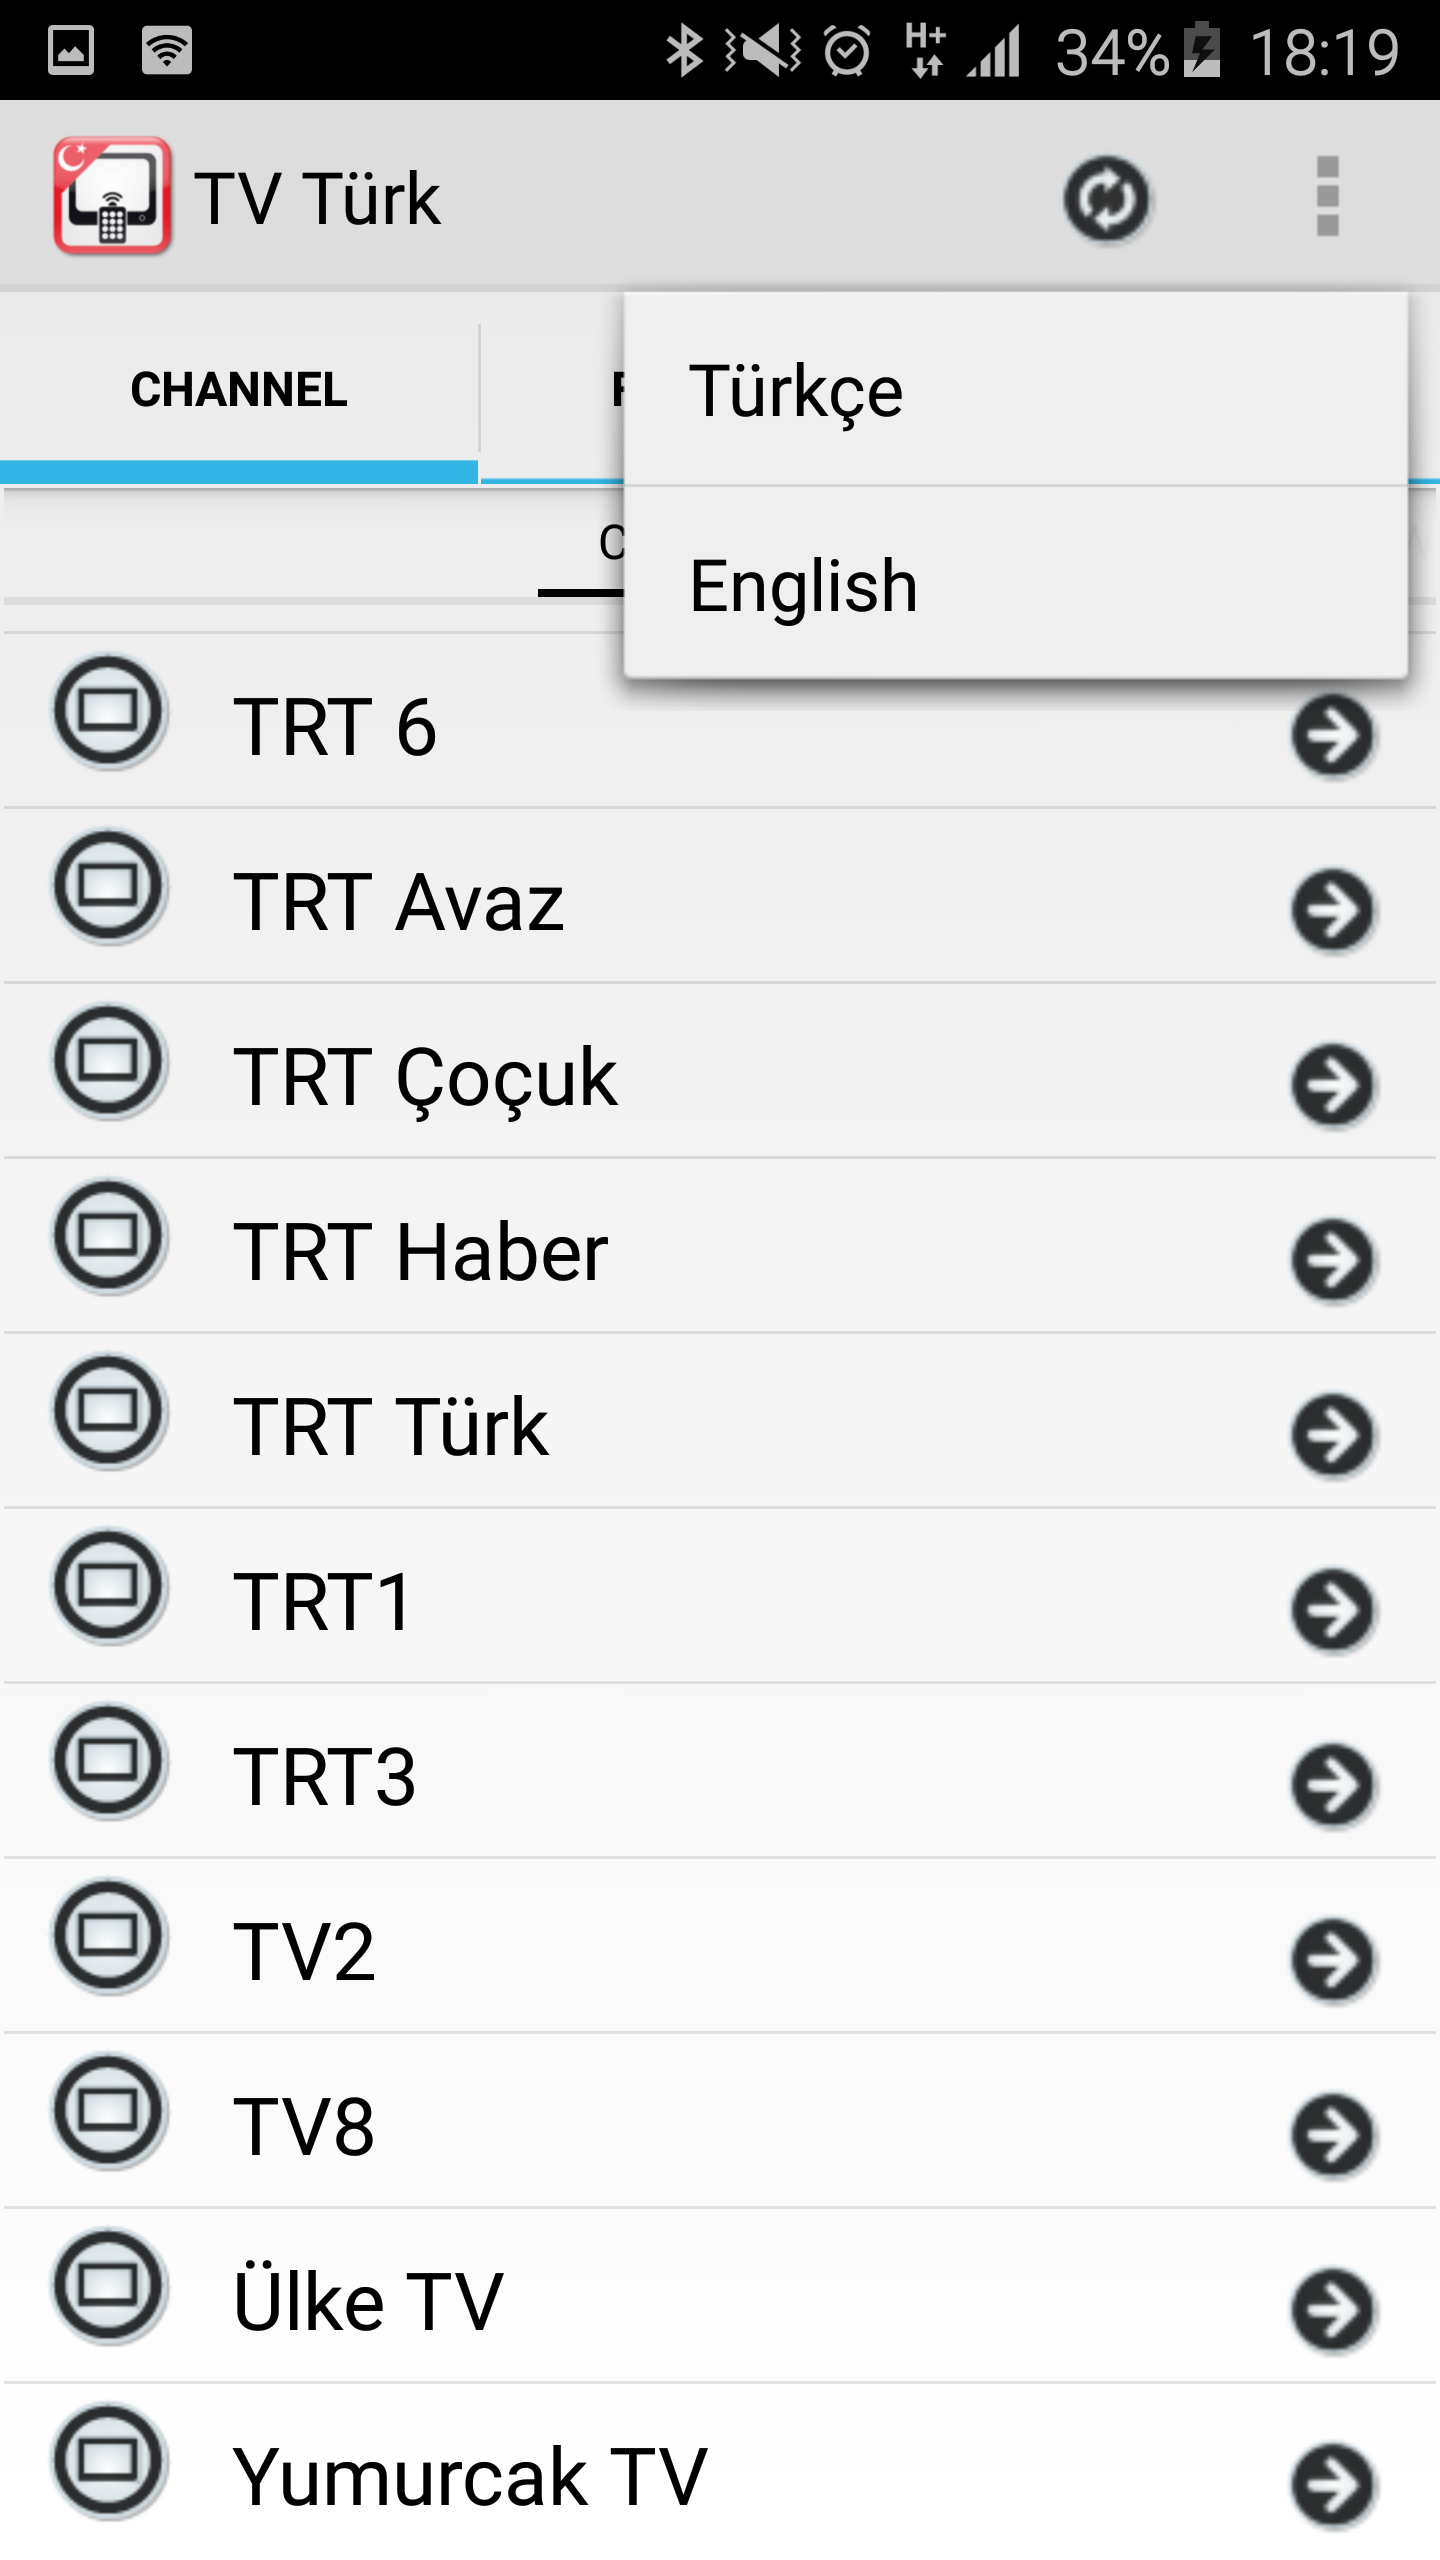
Task: Tap the arrow next to Ülke TV
Action: 1333,2310
